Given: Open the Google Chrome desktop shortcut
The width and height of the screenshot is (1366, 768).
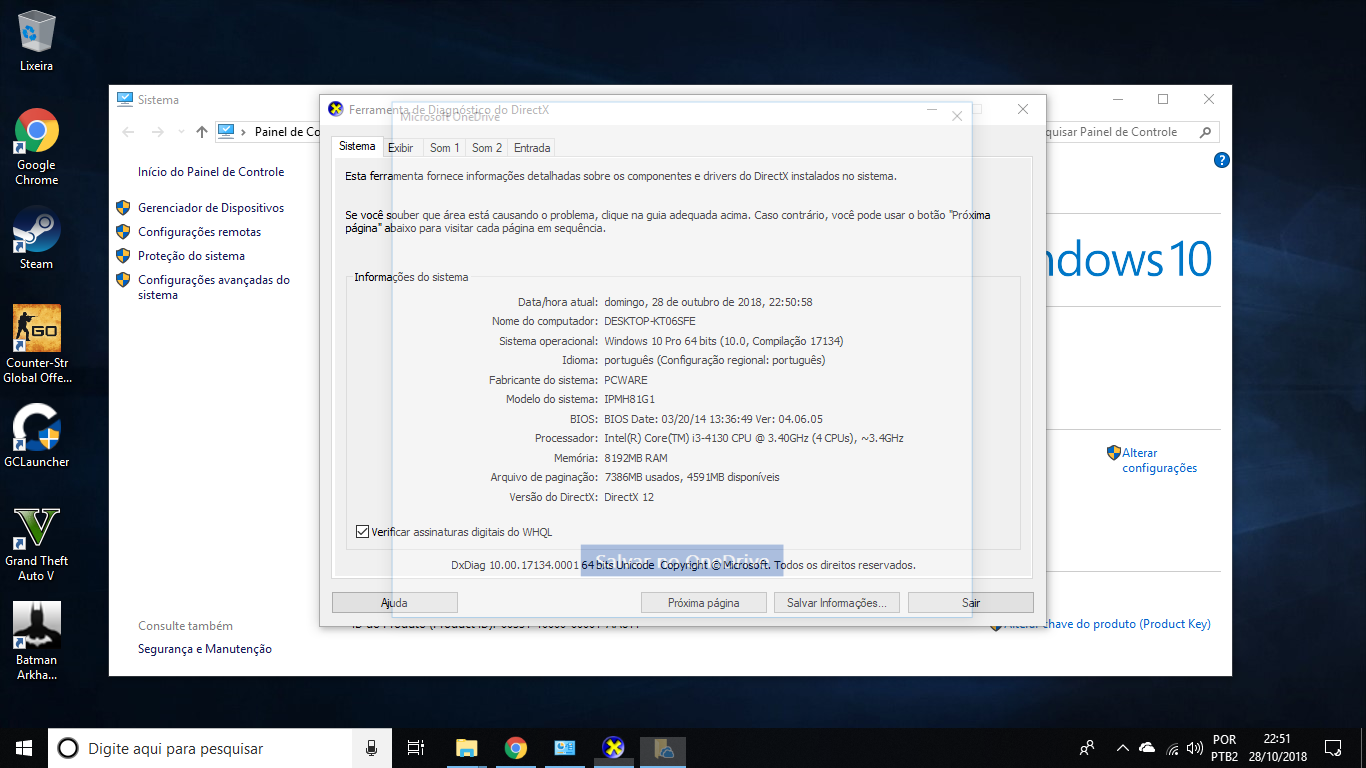Looking at the screenshot, I should tap(36, 147).
